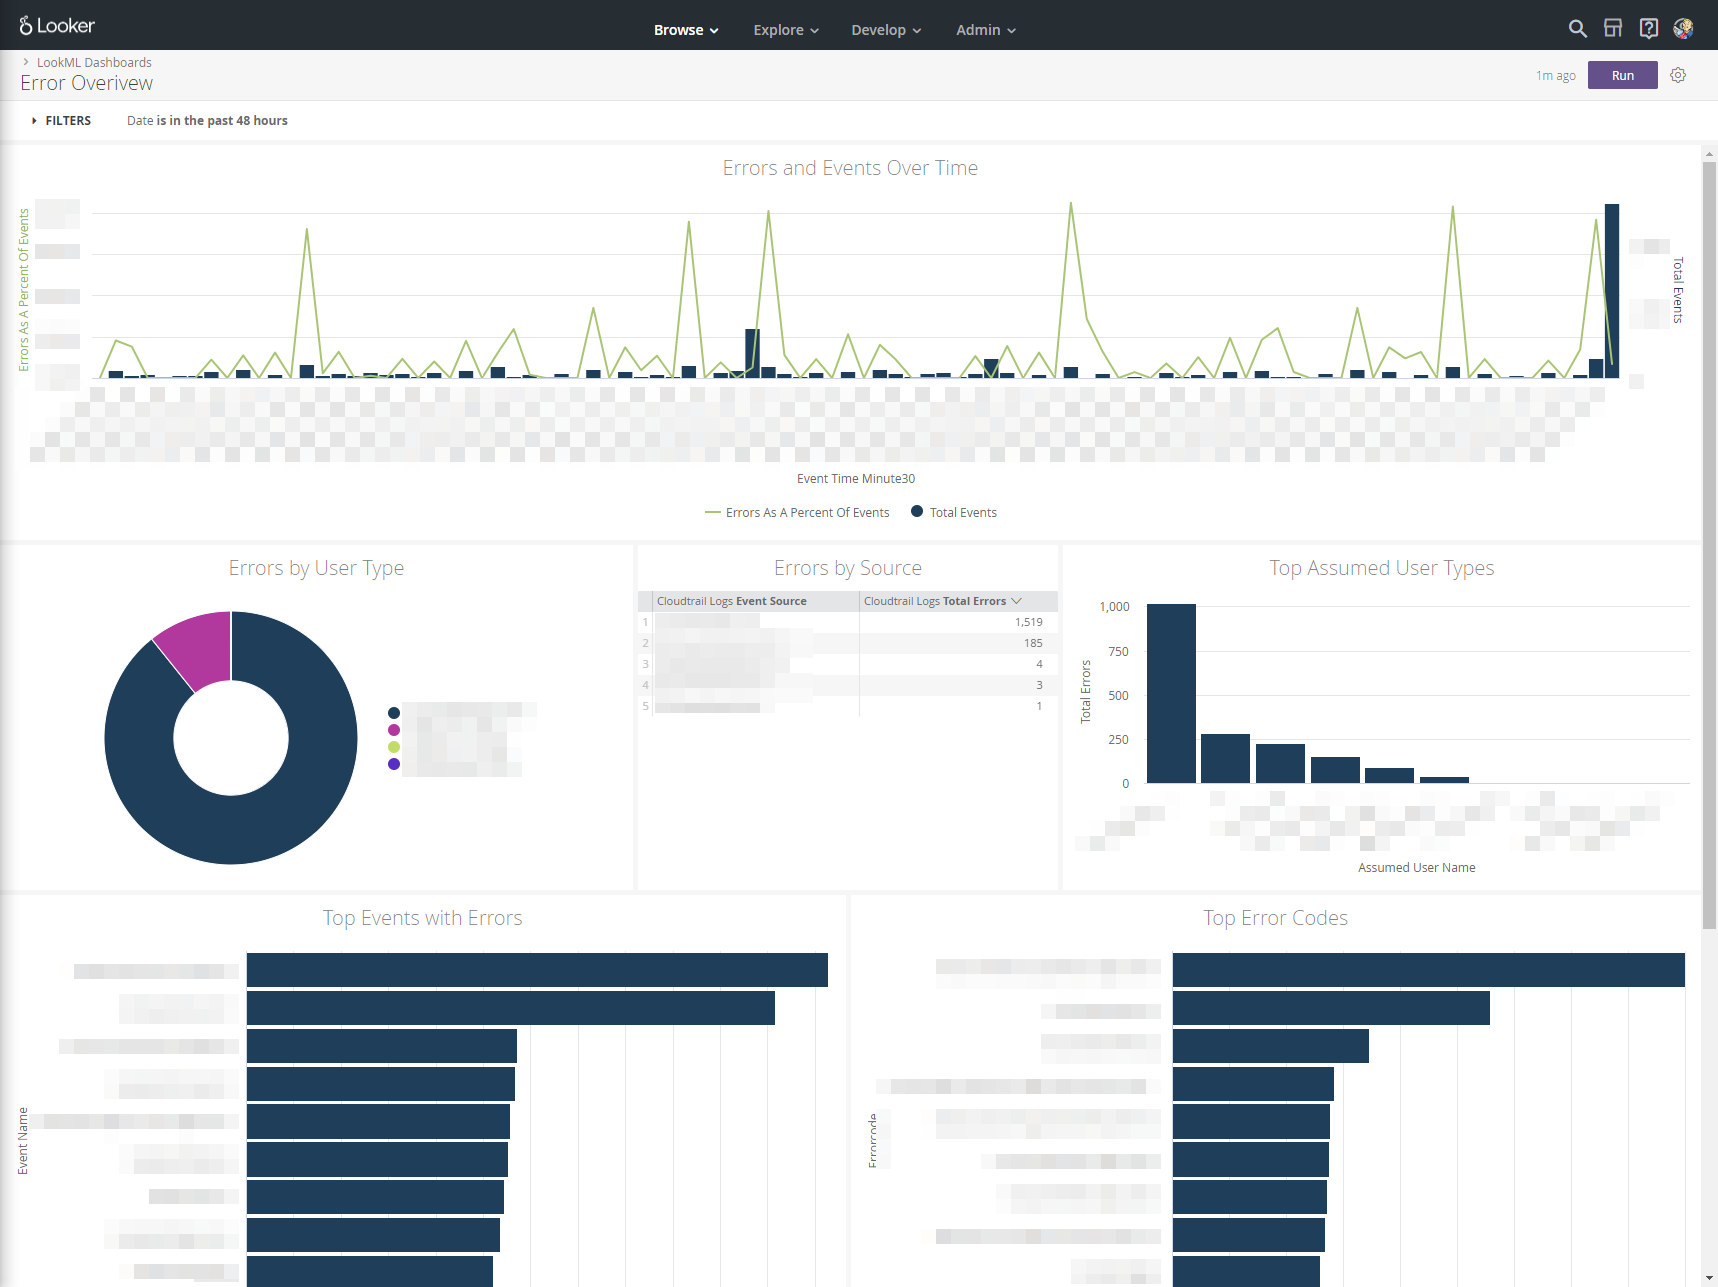Click the date filter text 'is in the past 48 hours'
Image resolution: width=1718 pixels, height=1287 pixels.
(x=219, y=120)
